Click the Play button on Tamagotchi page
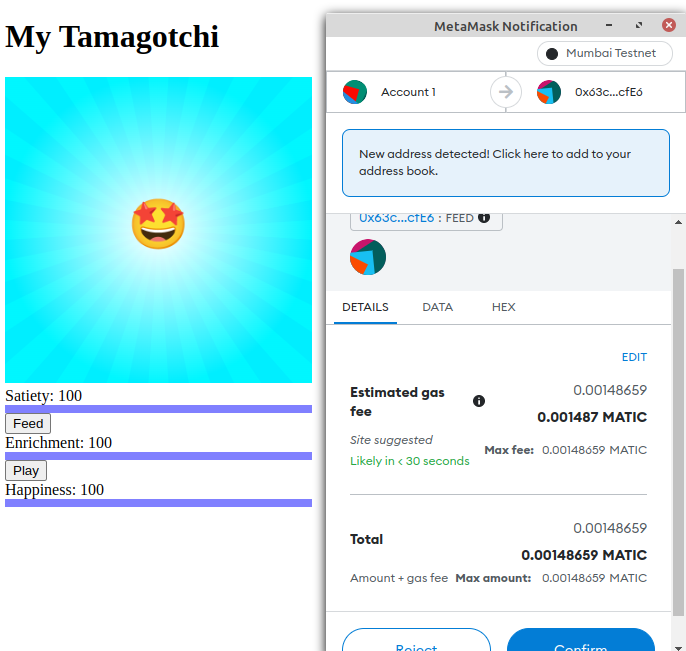686x651 pixels. pyautogui.click(x=26, y=470)
